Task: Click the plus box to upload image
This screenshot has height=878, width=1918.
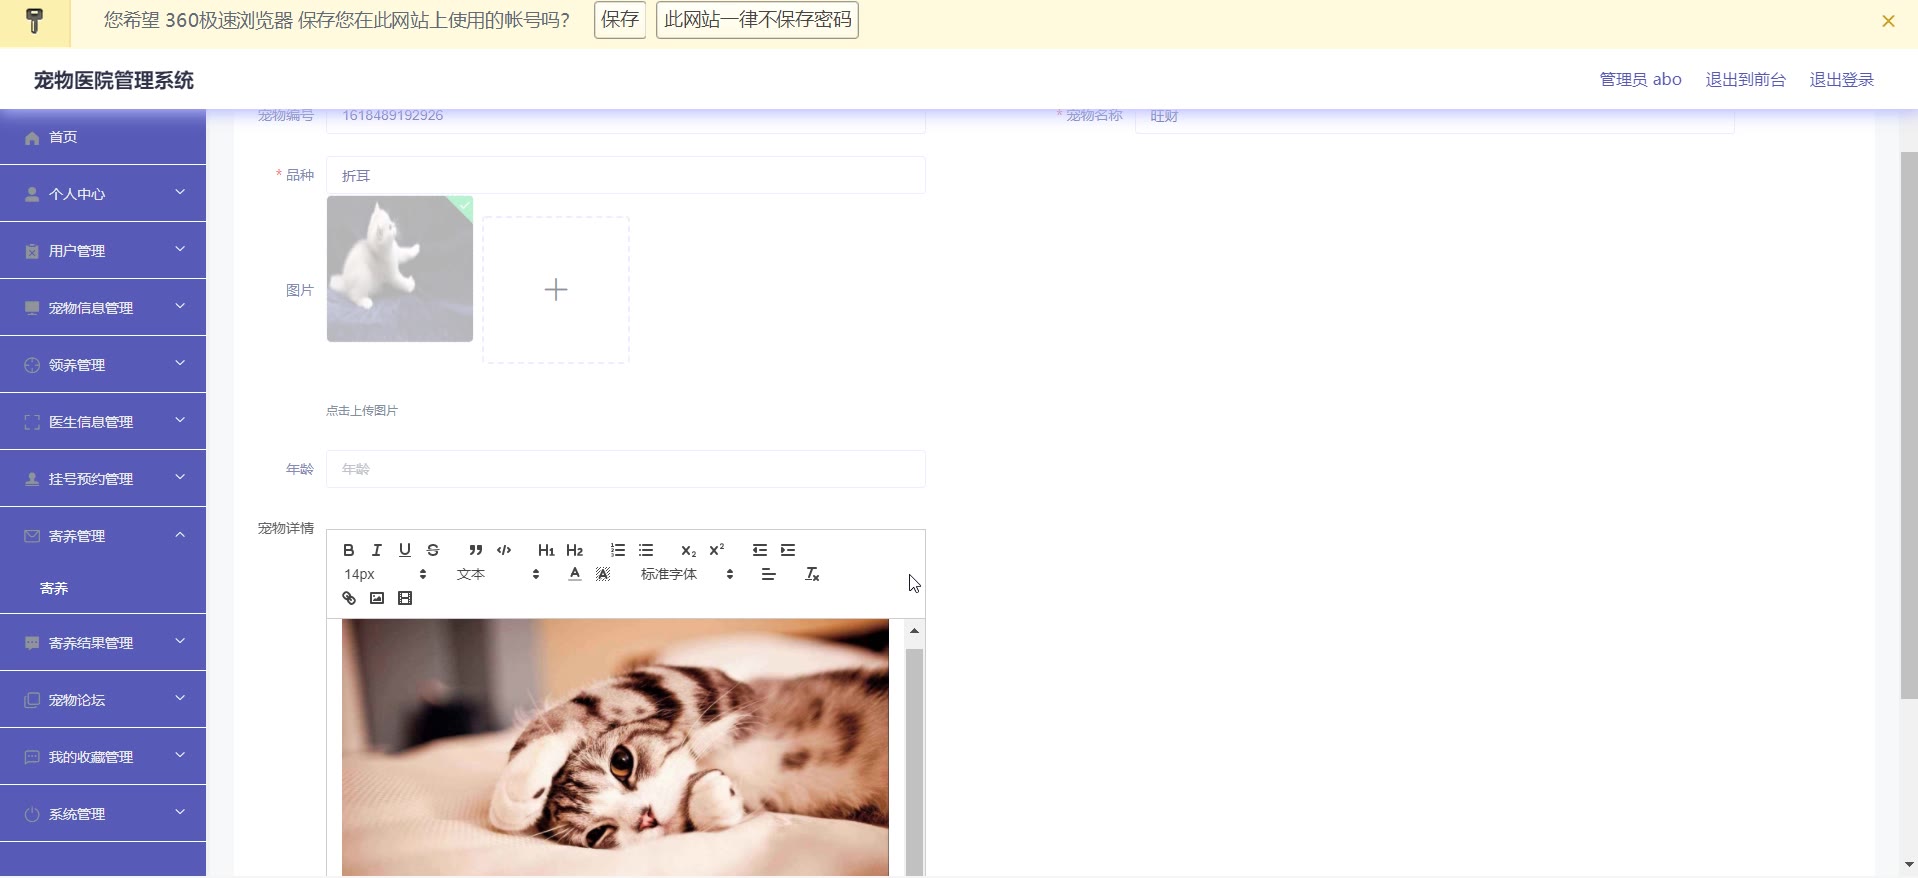Action: [556, 290]
